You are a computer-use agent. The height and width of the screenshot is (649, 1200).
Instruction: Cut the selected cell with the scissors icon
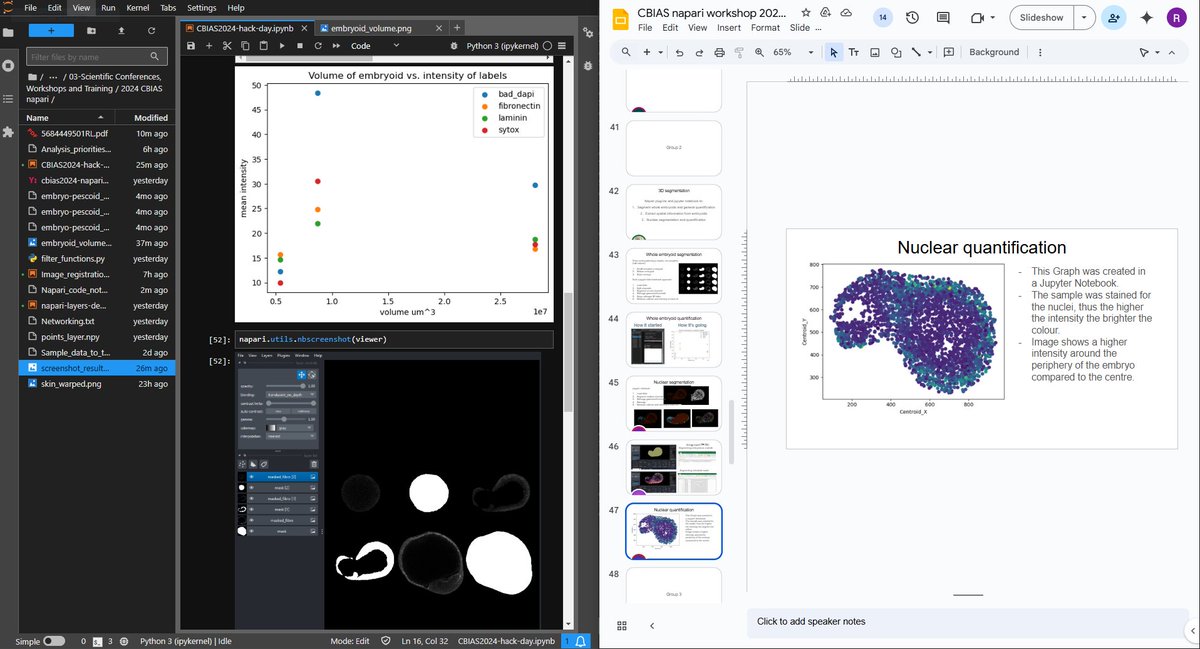tap(228, 46)
